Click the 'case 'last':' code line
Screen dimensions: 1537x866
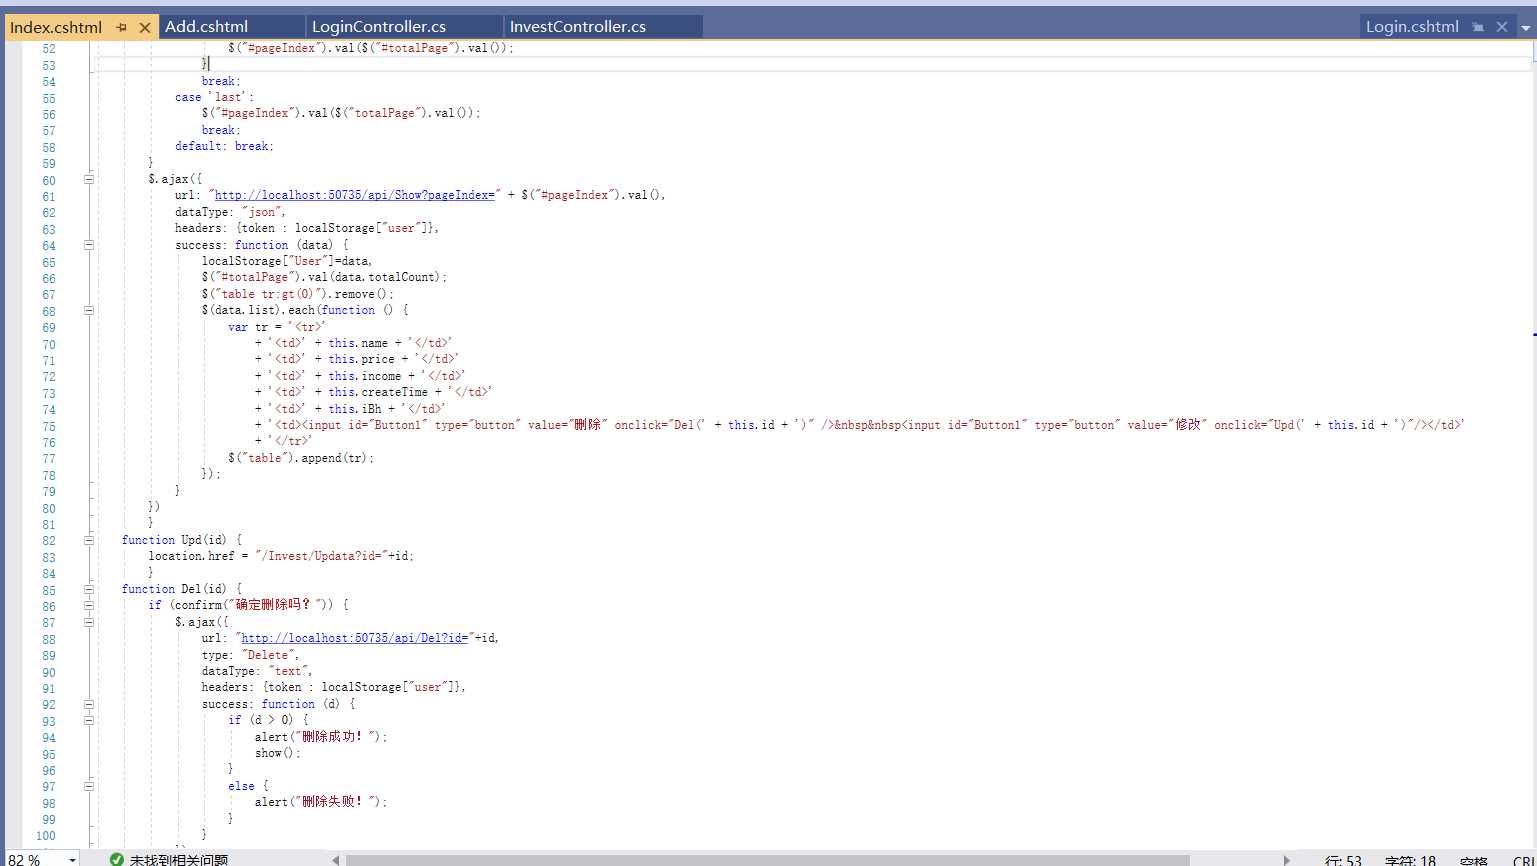215,97
